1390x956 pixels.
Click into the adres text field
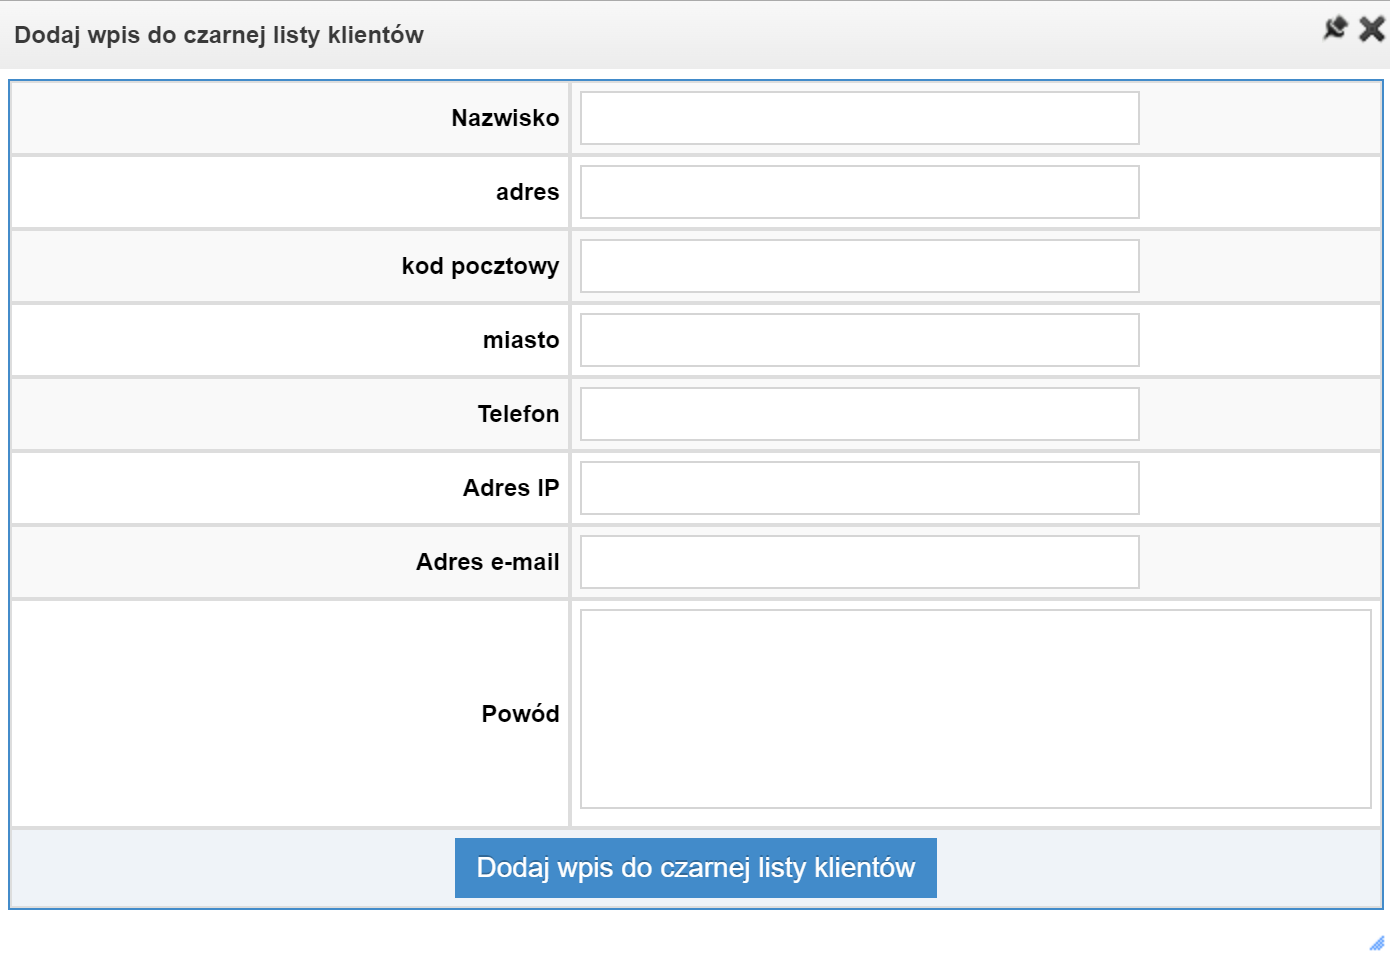point(860,192)
